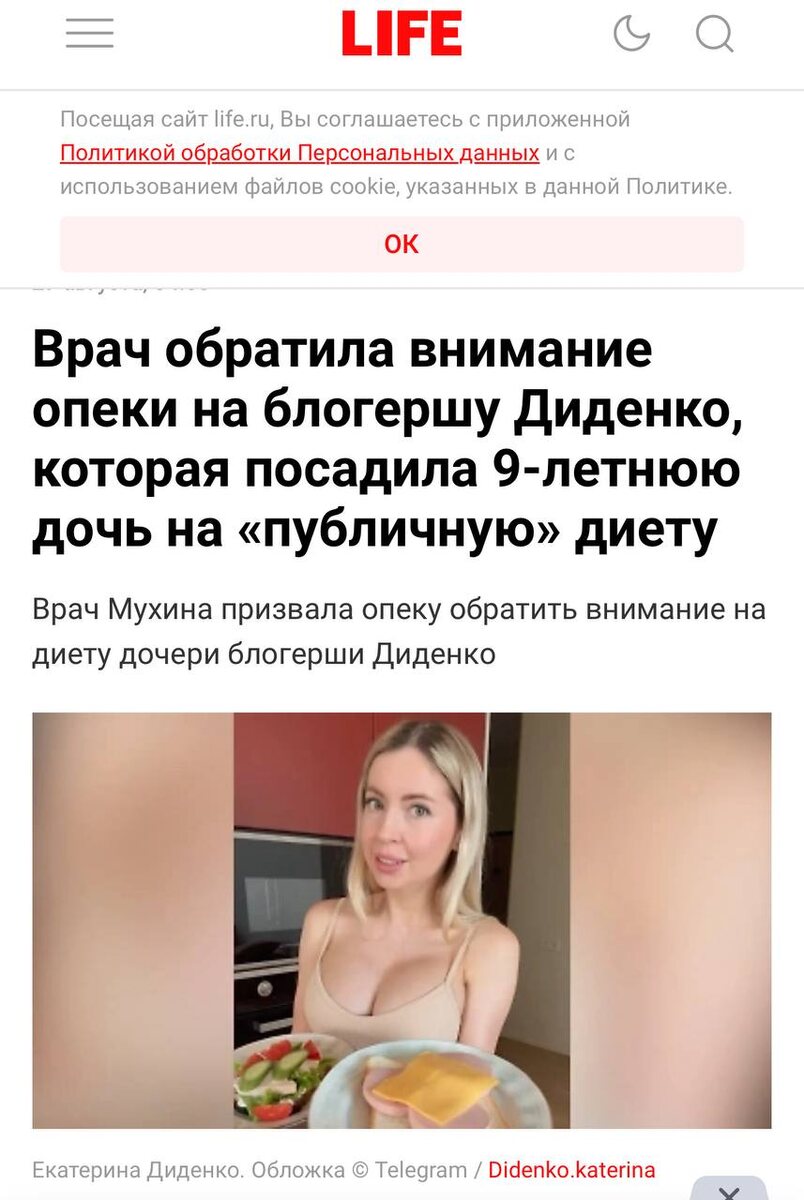The width and height of the screenshot is (804, 1200).
Task: Click the blurred left side of photo
Action: [133, 920]
